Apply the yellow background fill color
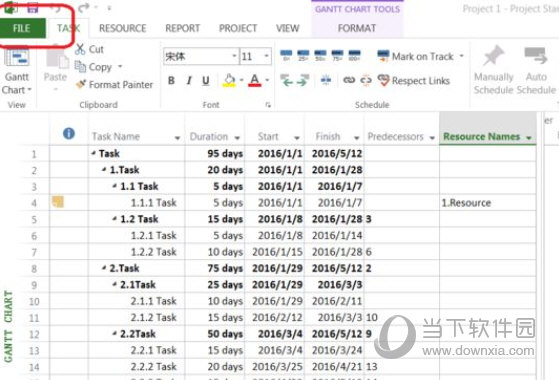Screen dimensions: 559x380 tap(230, 81)
